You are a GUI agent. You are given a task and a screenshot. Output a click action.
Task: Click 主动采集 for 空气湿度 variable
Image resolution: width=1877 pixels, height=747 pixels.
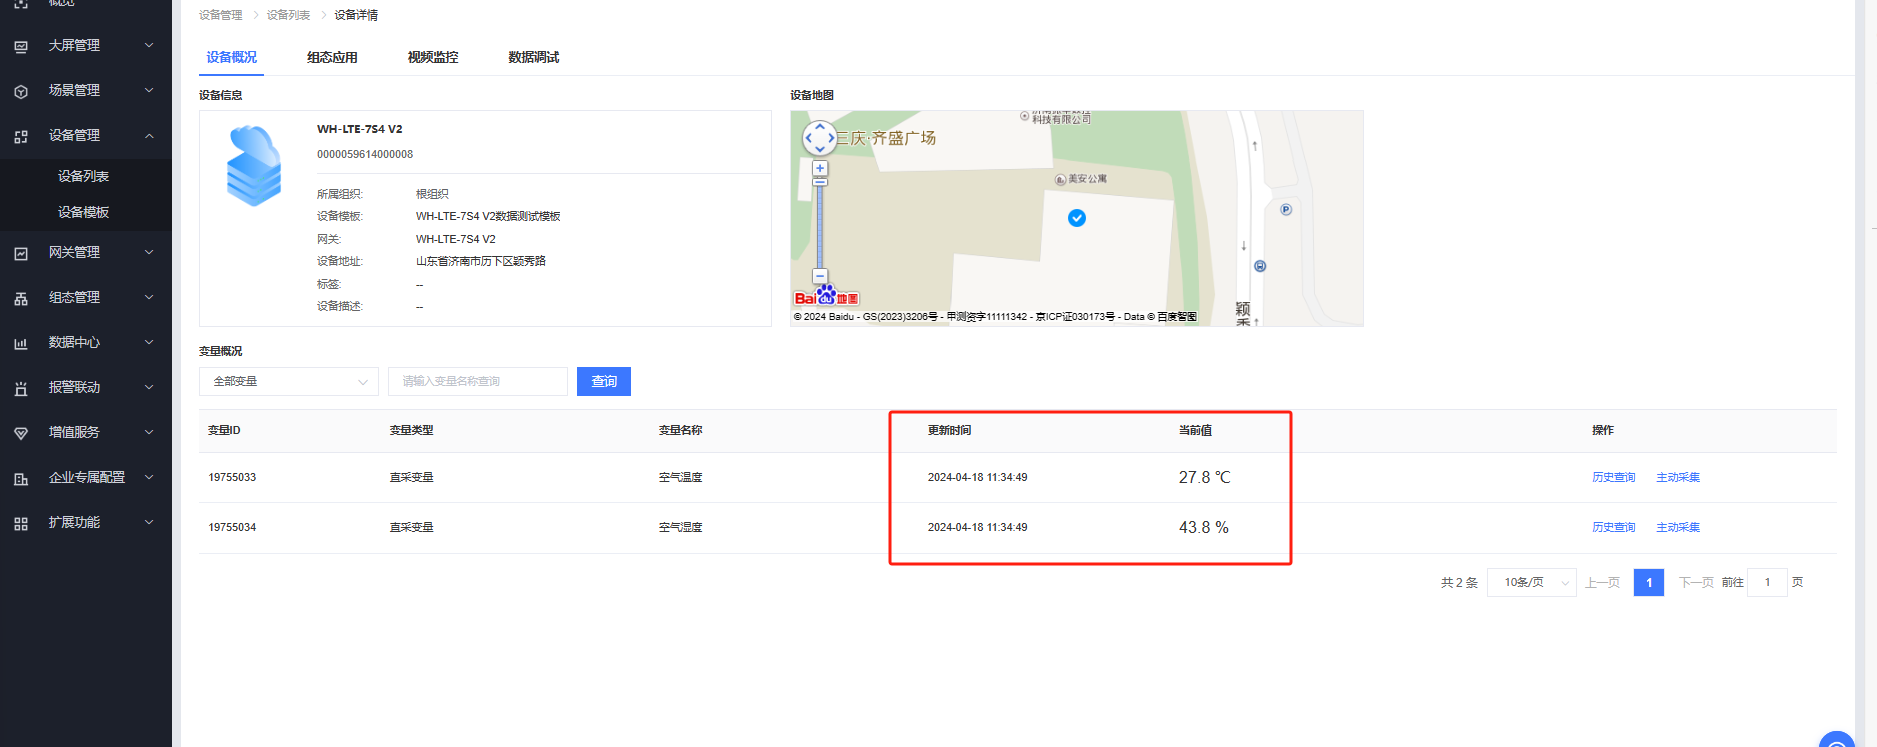[x=1677, y=527]
